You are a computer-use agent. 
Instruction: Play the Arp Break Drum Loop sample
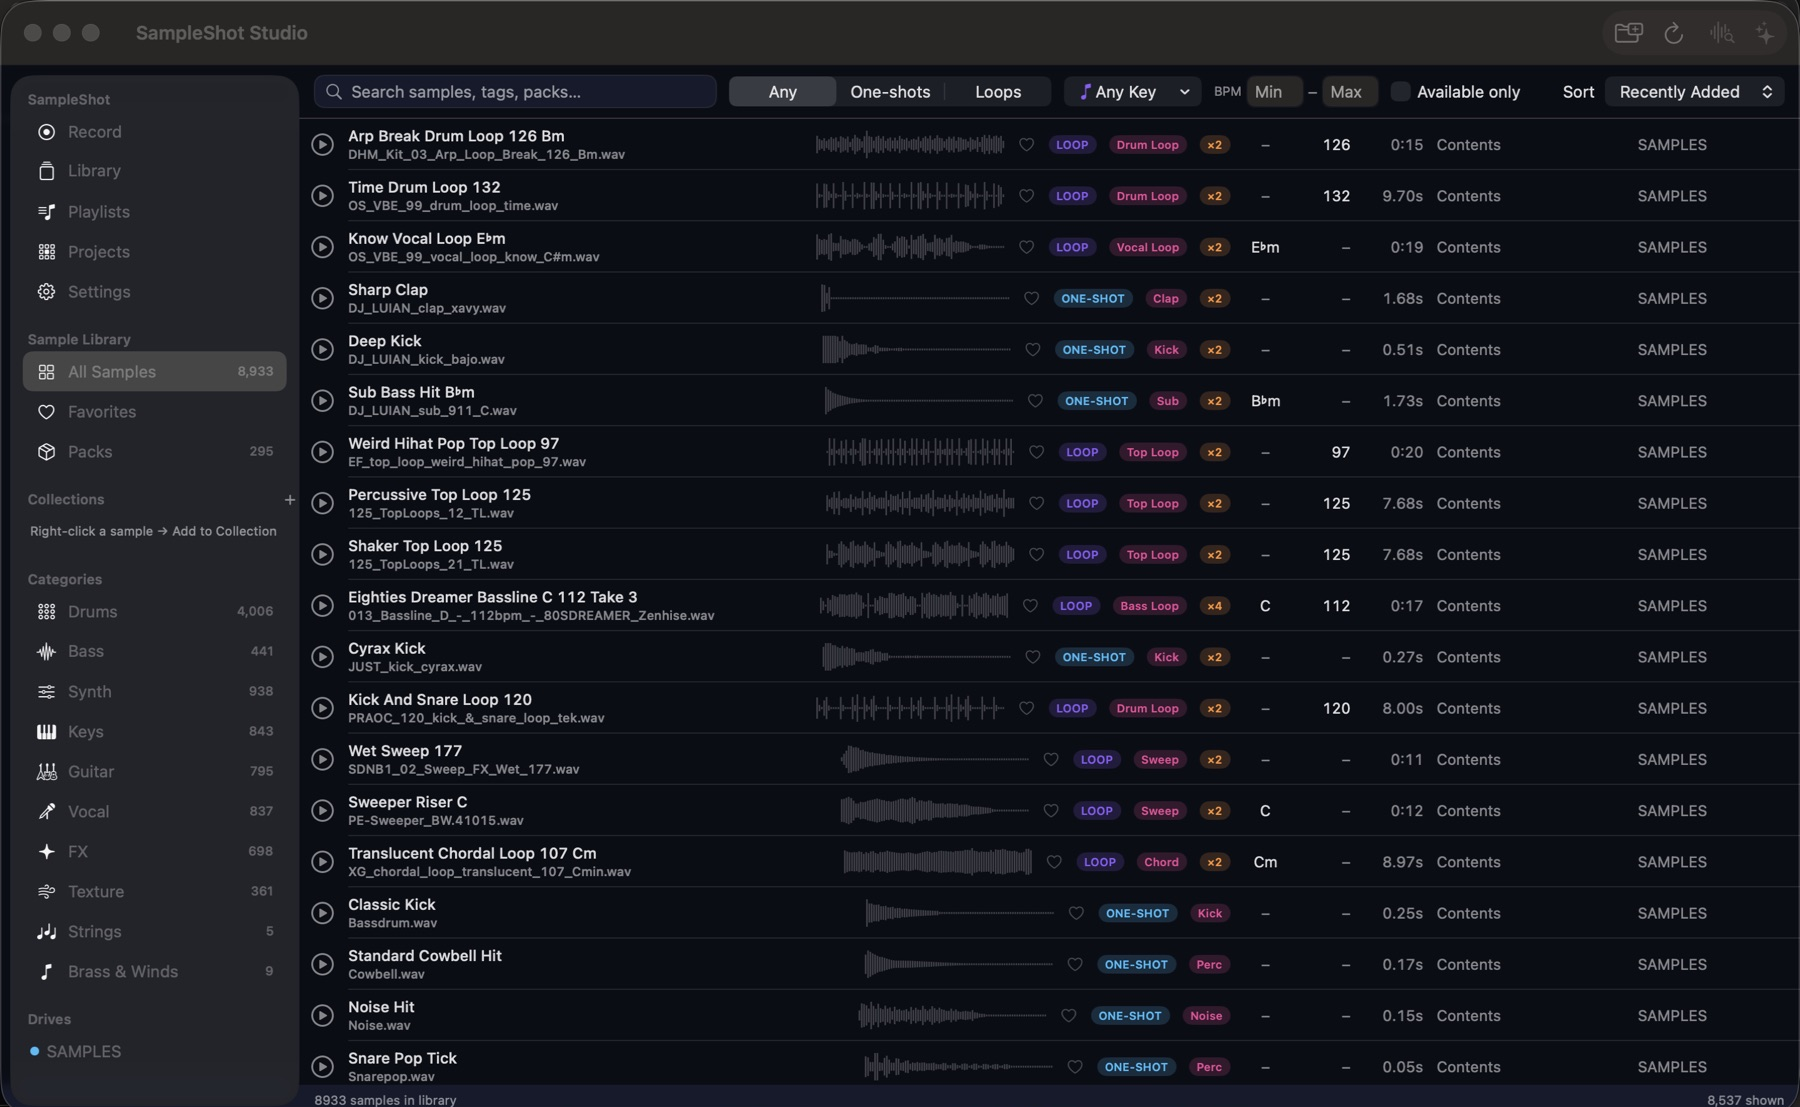coord(322,145)
